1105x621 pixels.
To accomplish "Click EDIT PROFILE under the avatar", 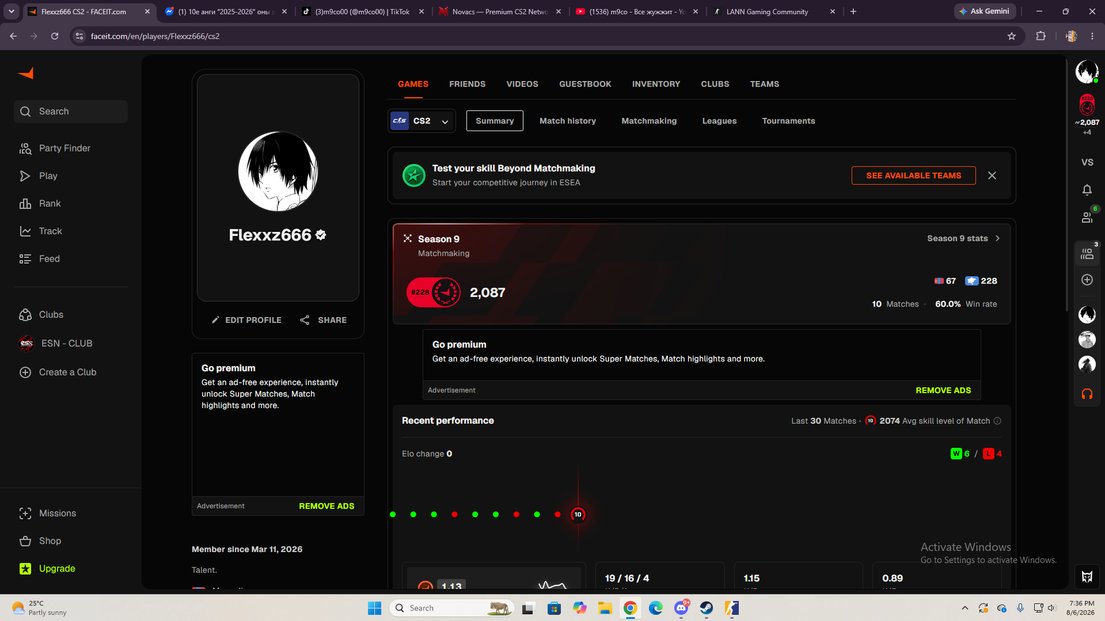I will coord(246,320).
